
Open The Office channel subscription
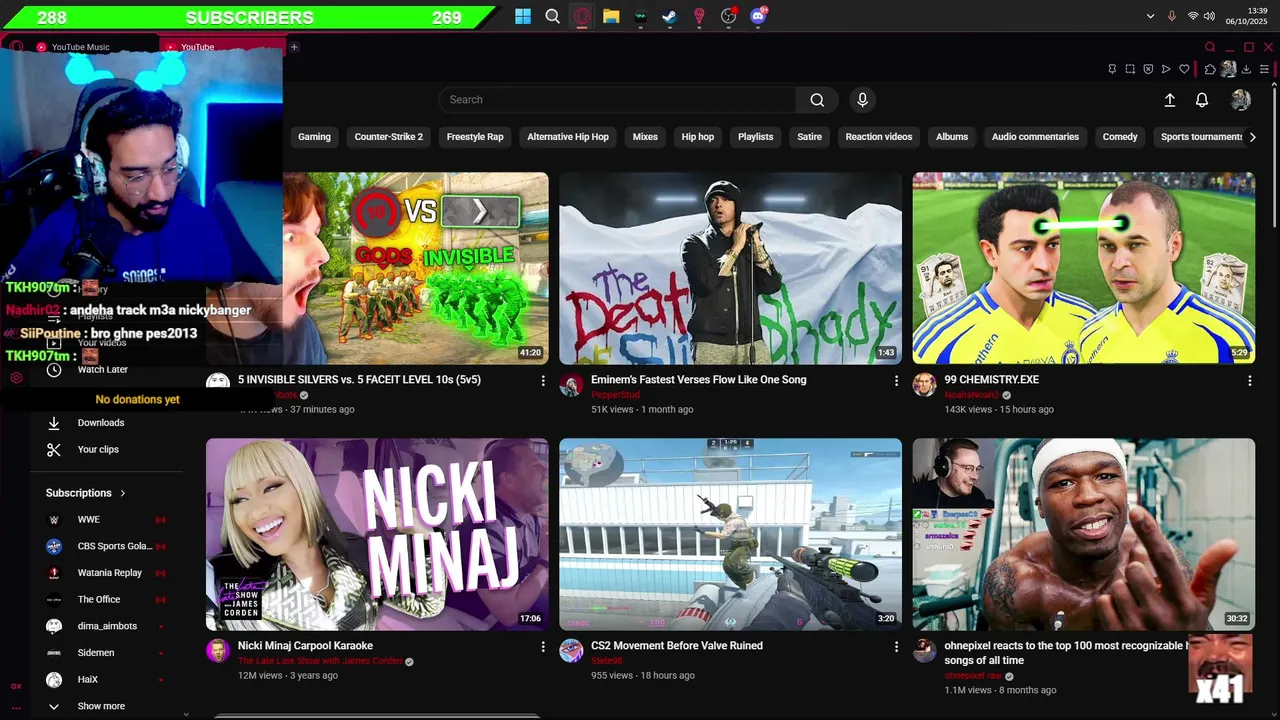pyautogui.click(x=100, y=599)
